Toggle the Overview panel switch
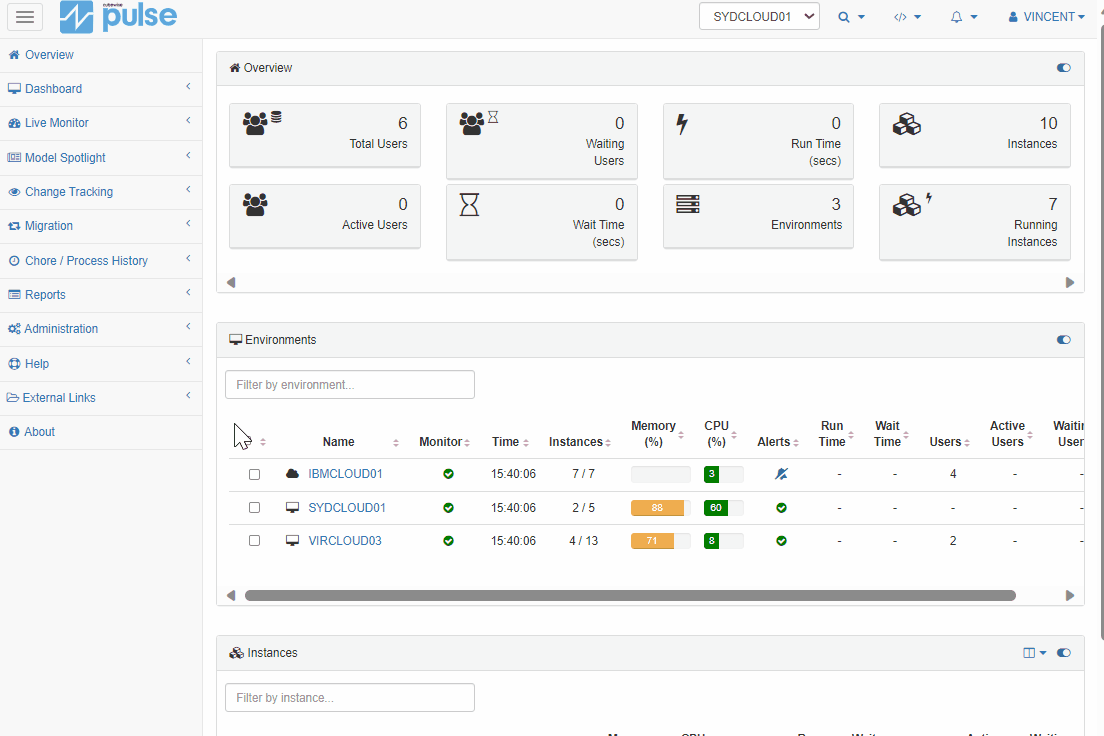The width and height of the screenshot is (1104, 736). point(1063,68)
